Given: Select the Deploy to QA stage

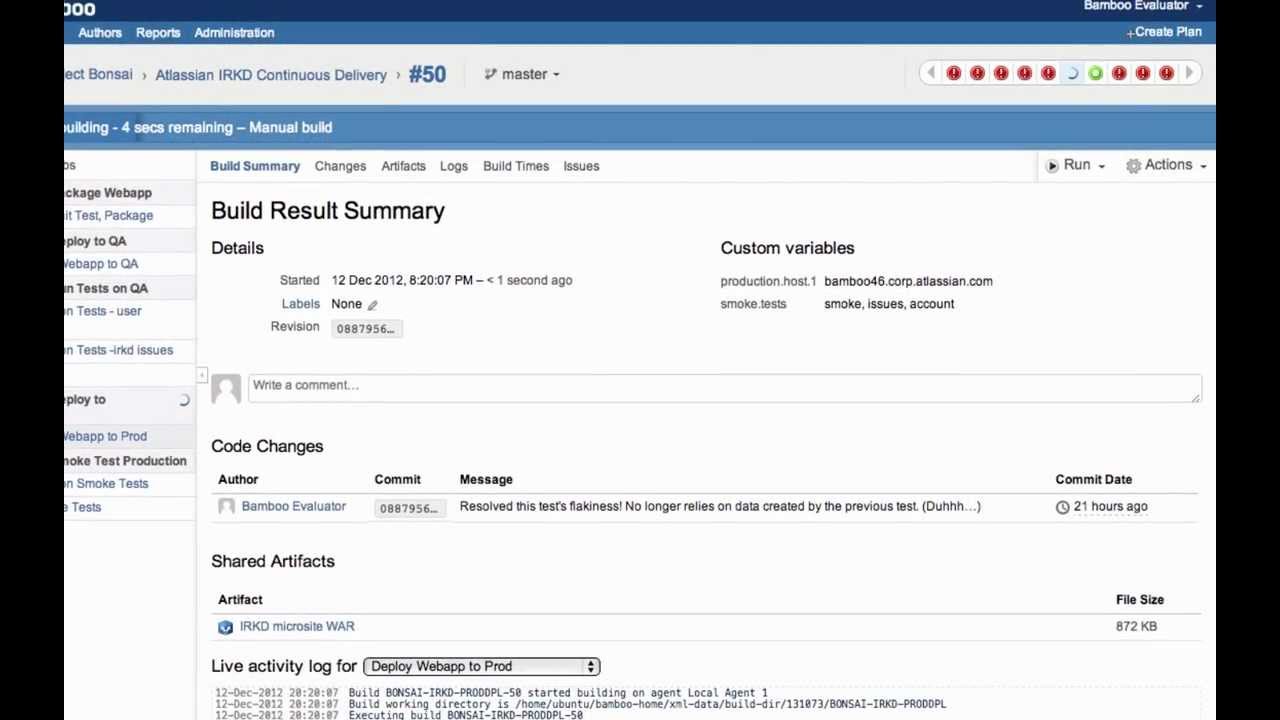Looking at the screenshot, I should click(x=95, y=241).
